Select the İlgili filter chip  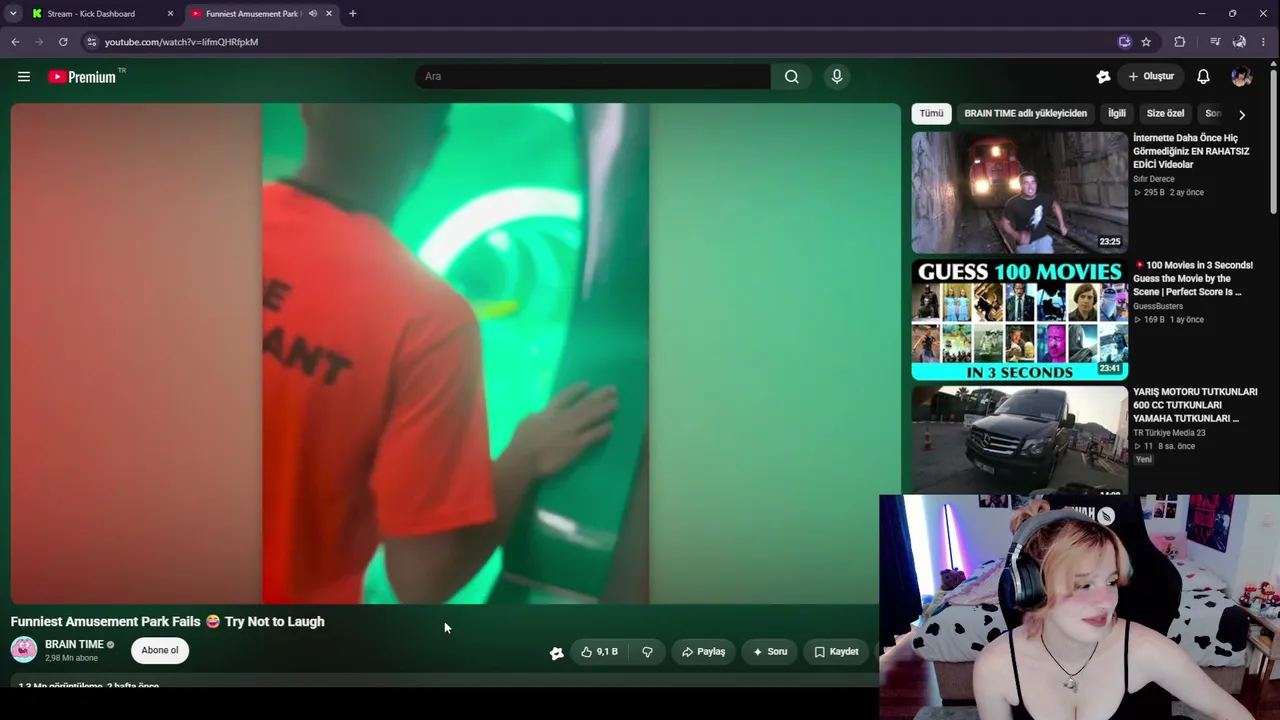point(1117,114)
